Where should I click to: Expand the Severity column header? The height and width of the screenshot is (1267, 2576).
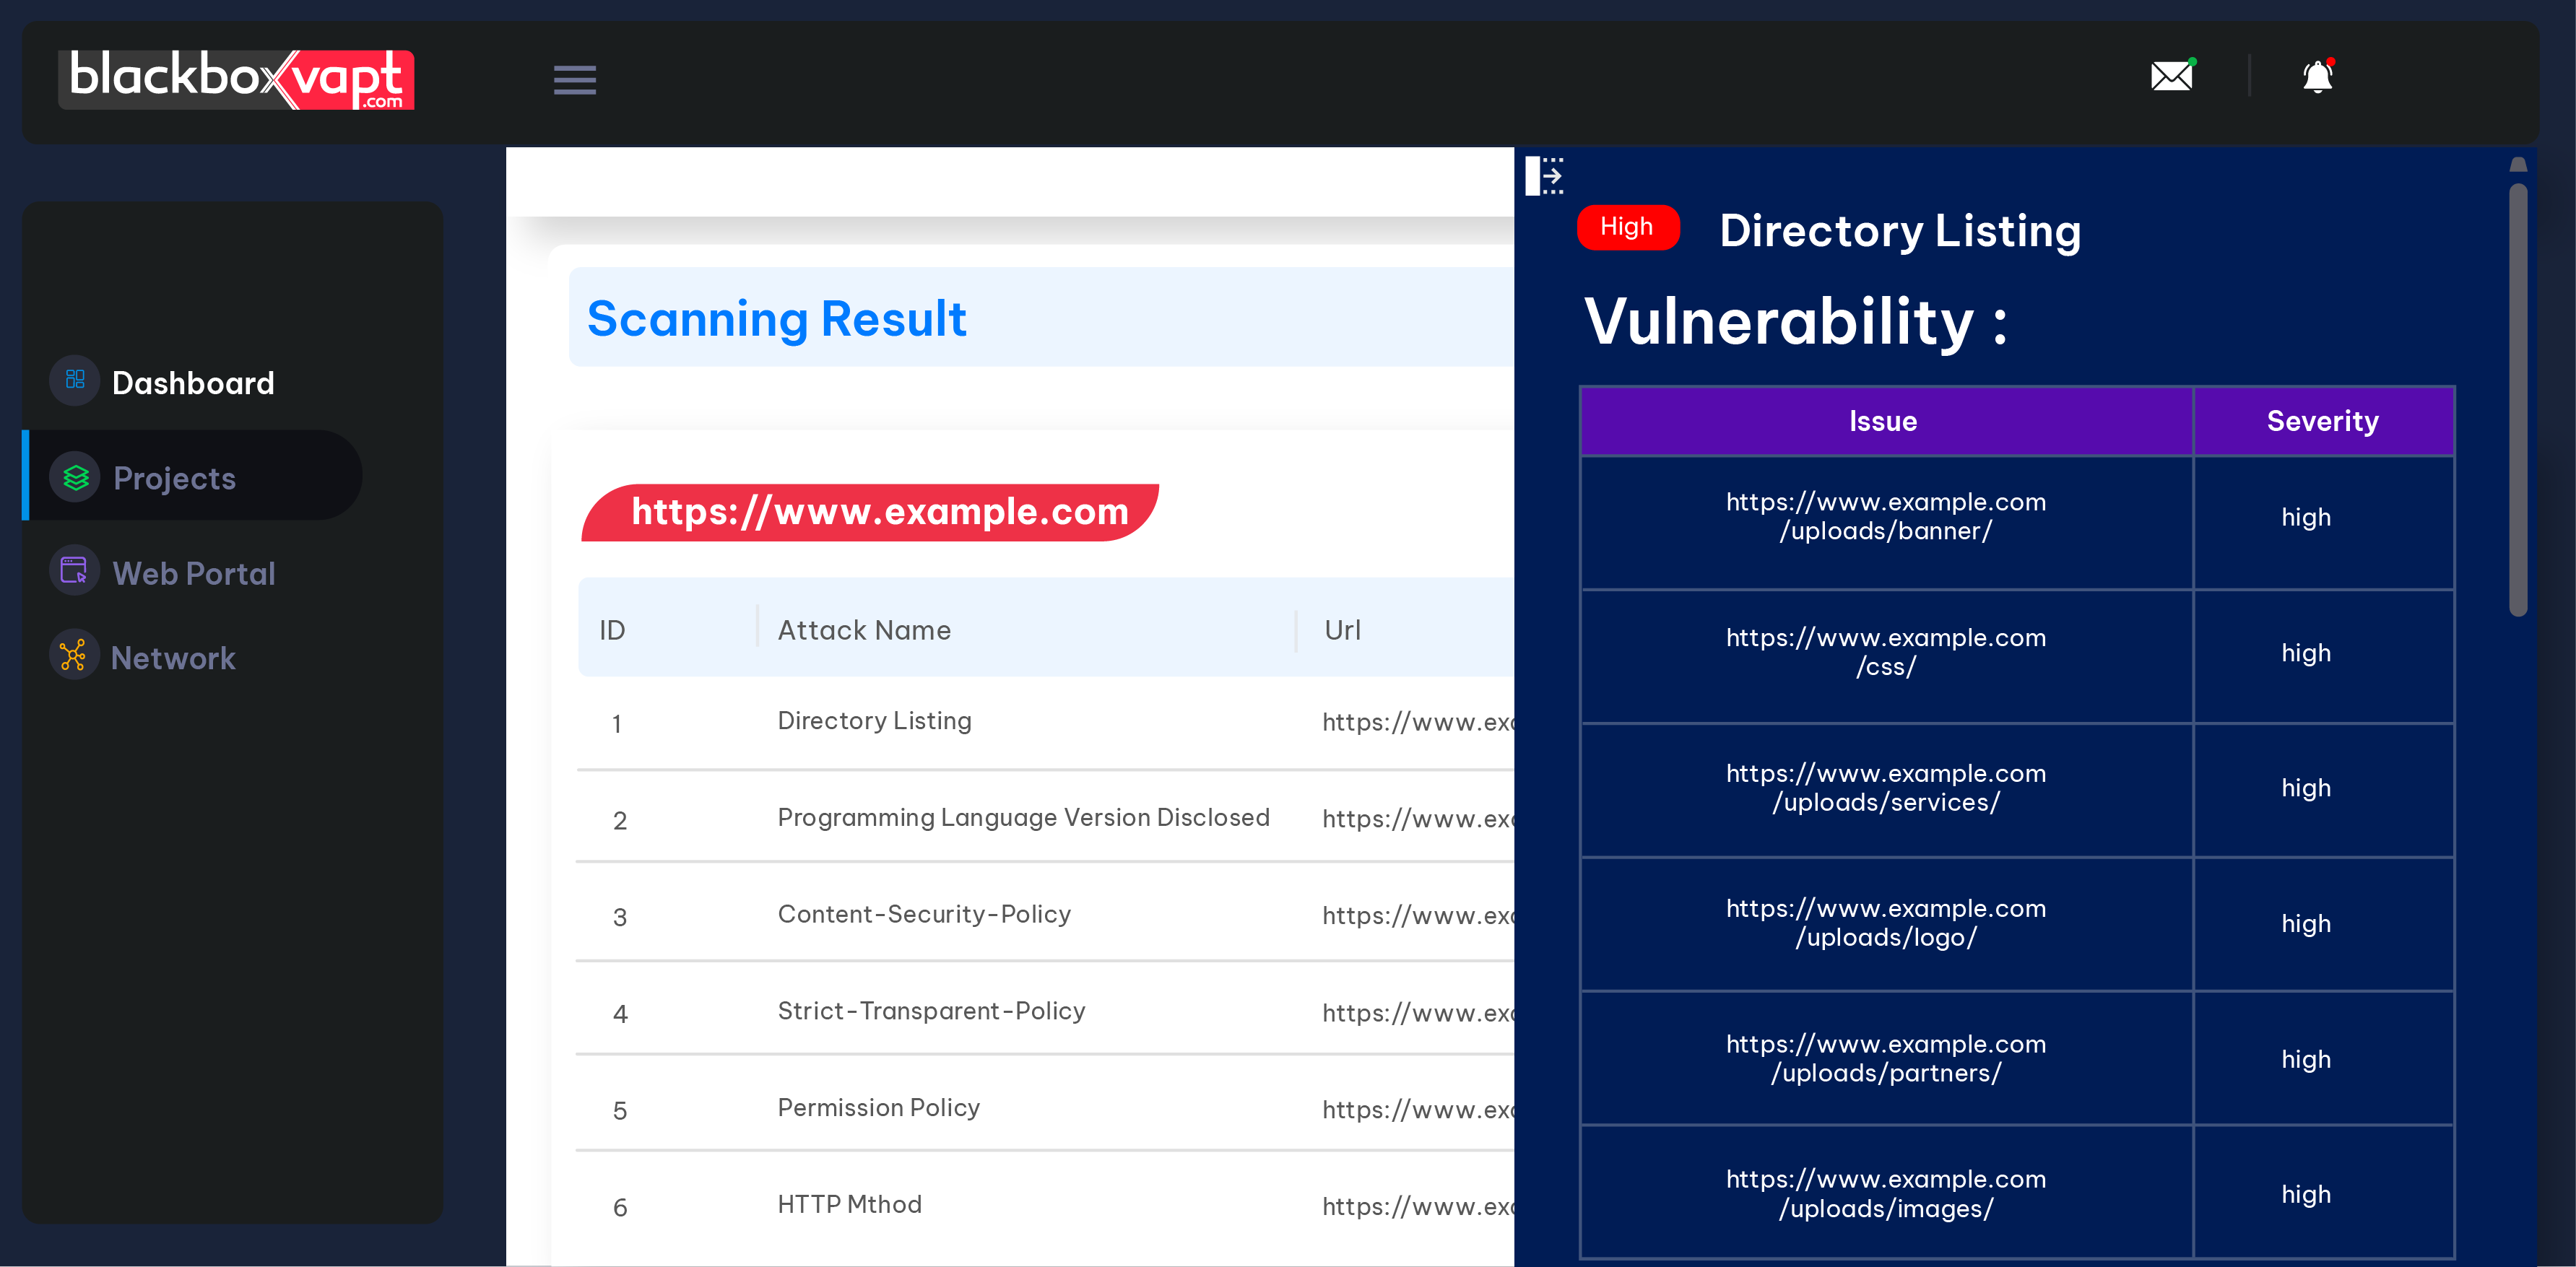[x=2322, y=420]
